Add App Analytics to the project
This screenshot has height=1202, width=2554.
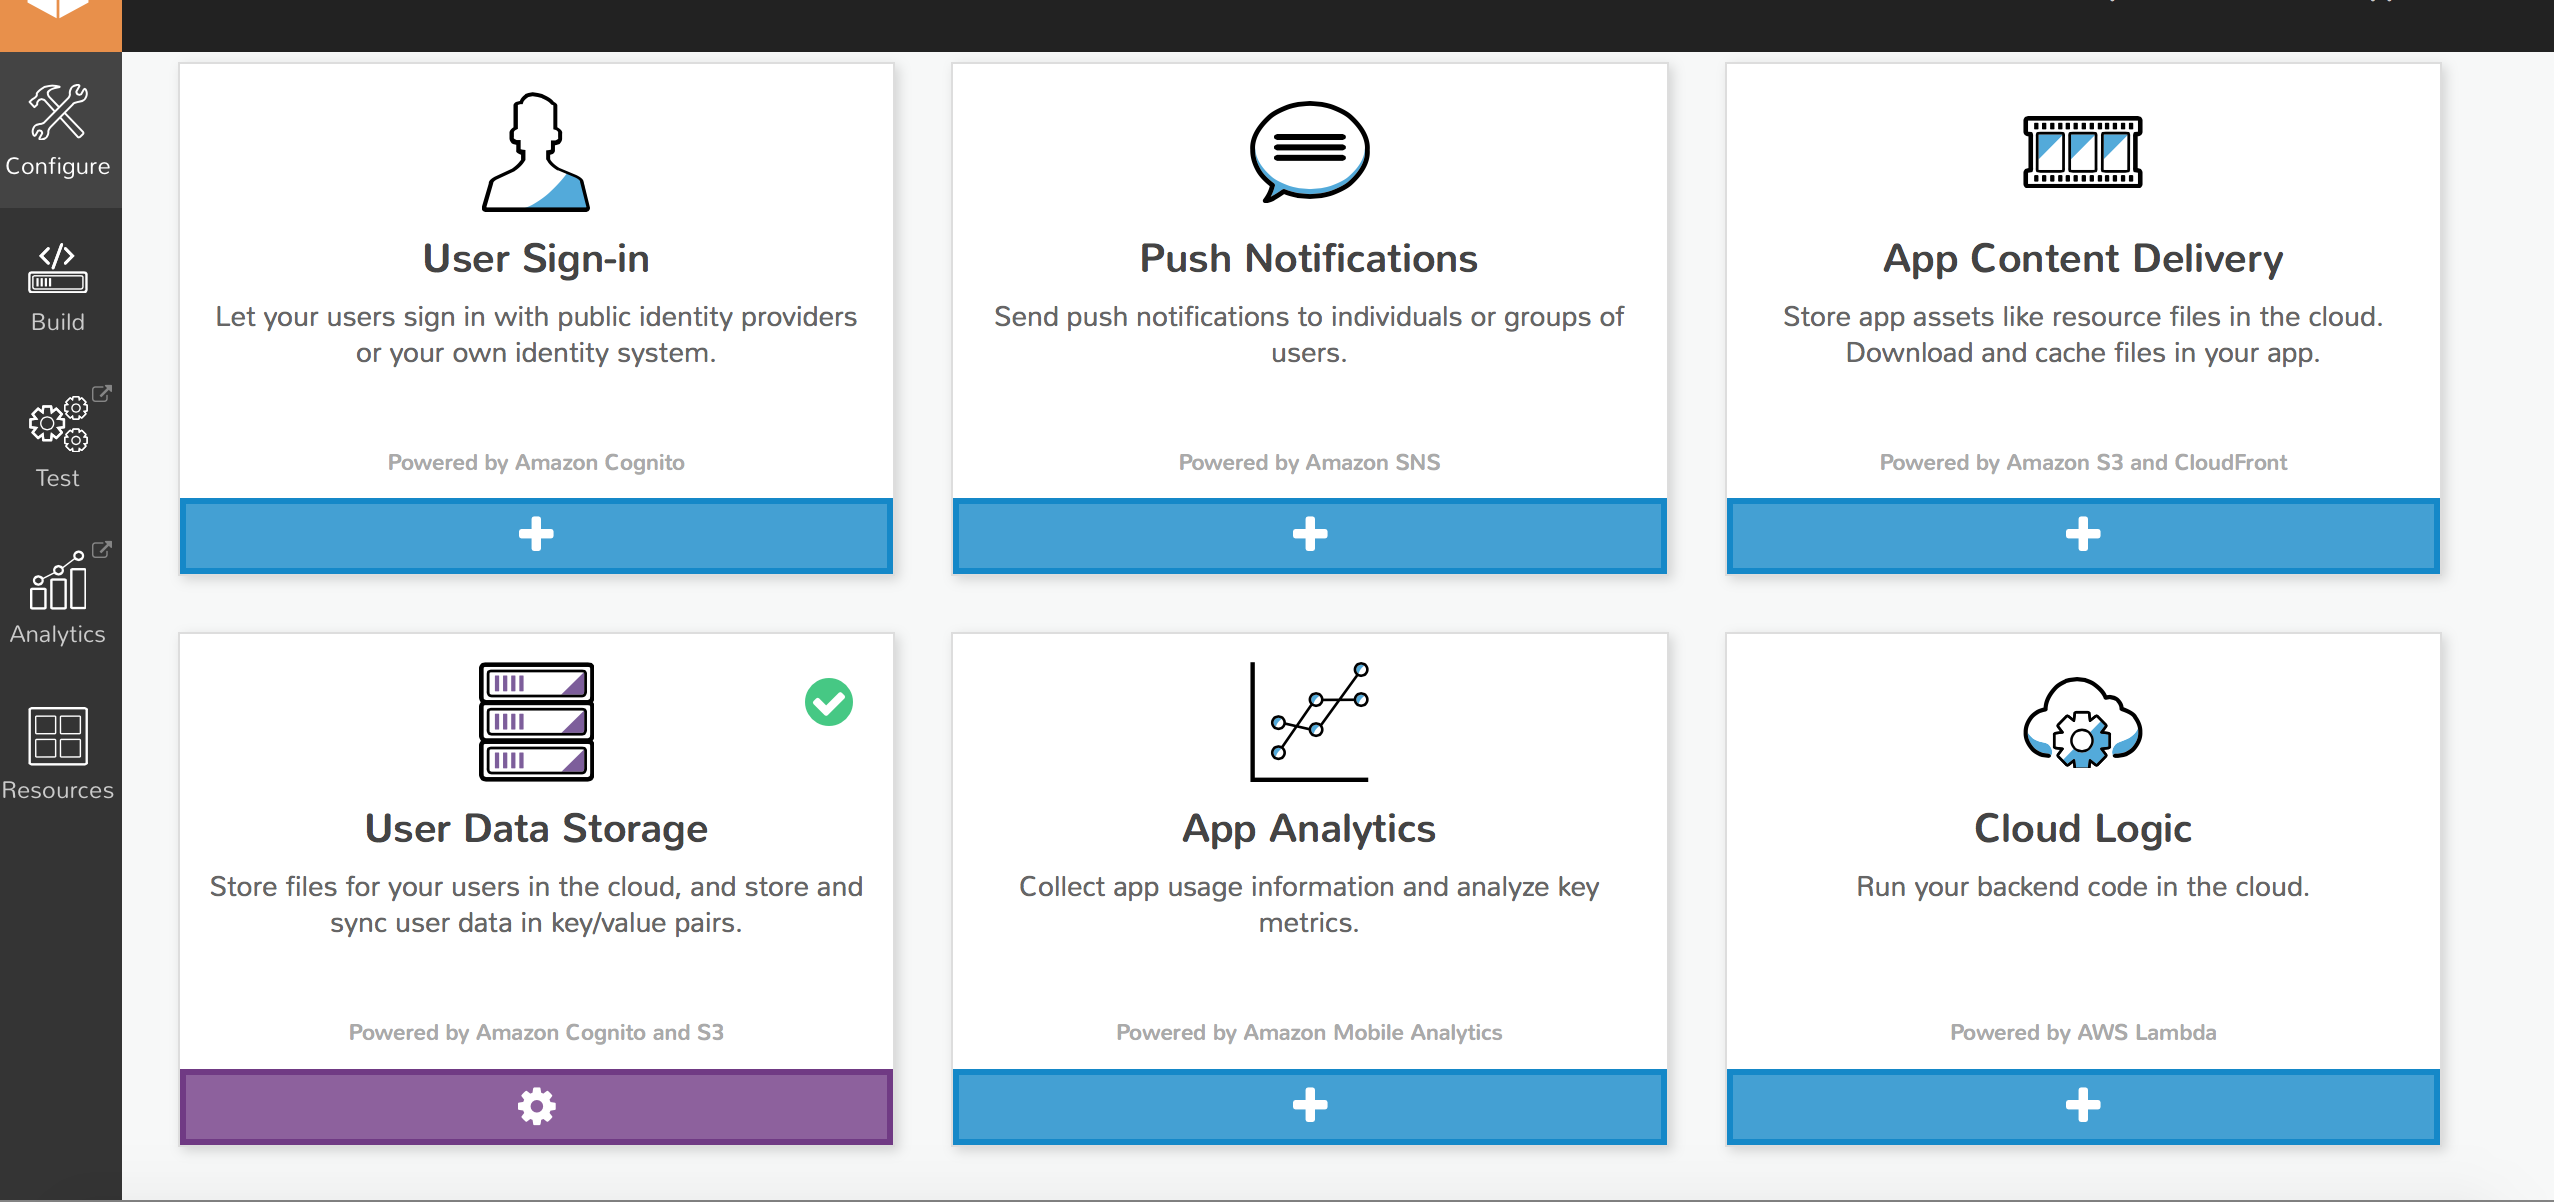coord(1309,1106)
